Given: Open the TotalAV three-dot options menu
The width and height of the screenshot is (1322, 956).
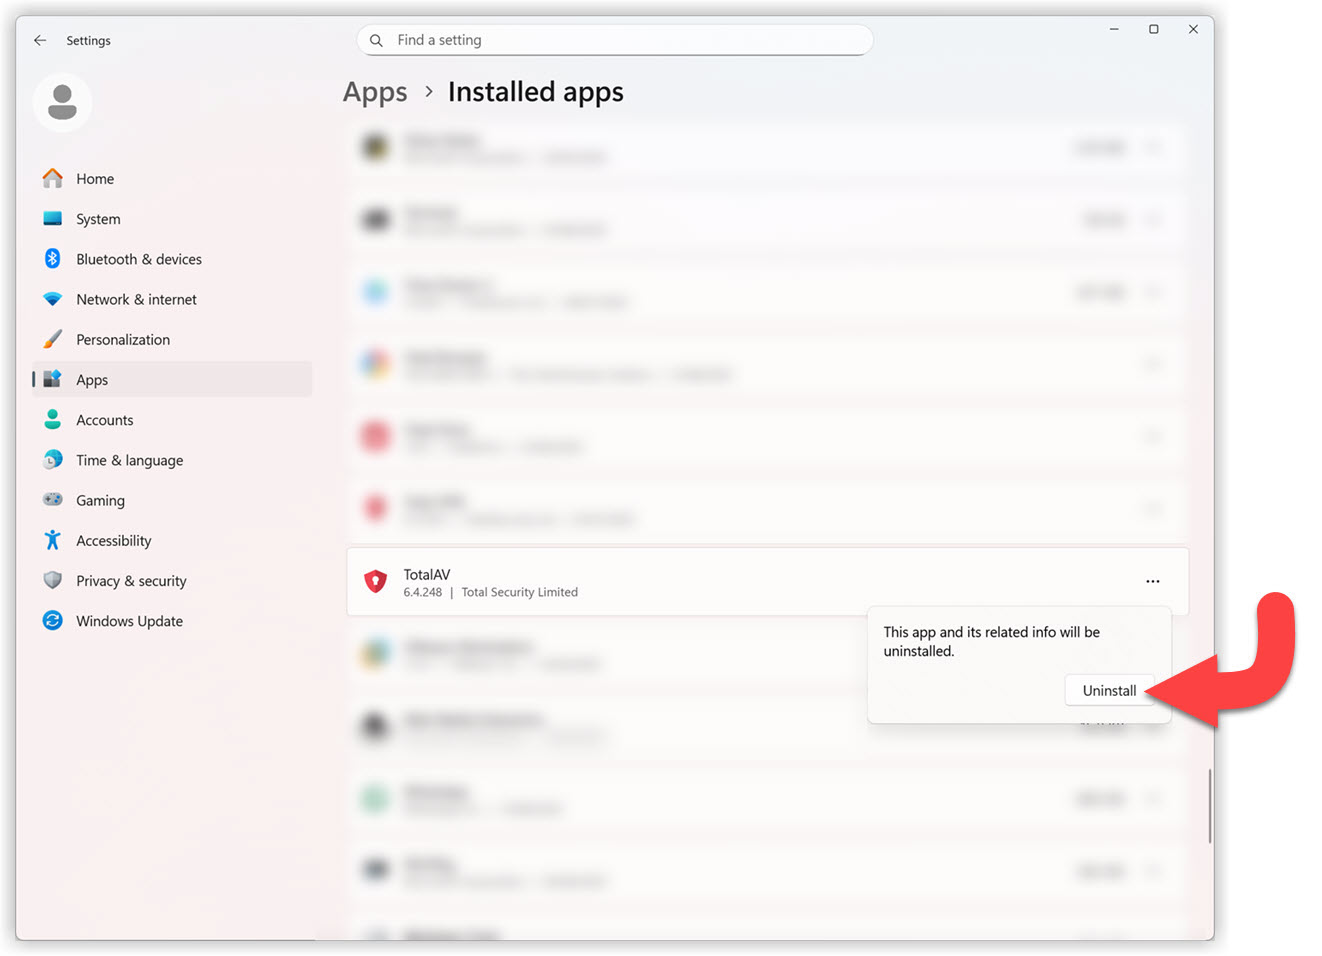Looking at the screenshot, I should point(1152,581).
